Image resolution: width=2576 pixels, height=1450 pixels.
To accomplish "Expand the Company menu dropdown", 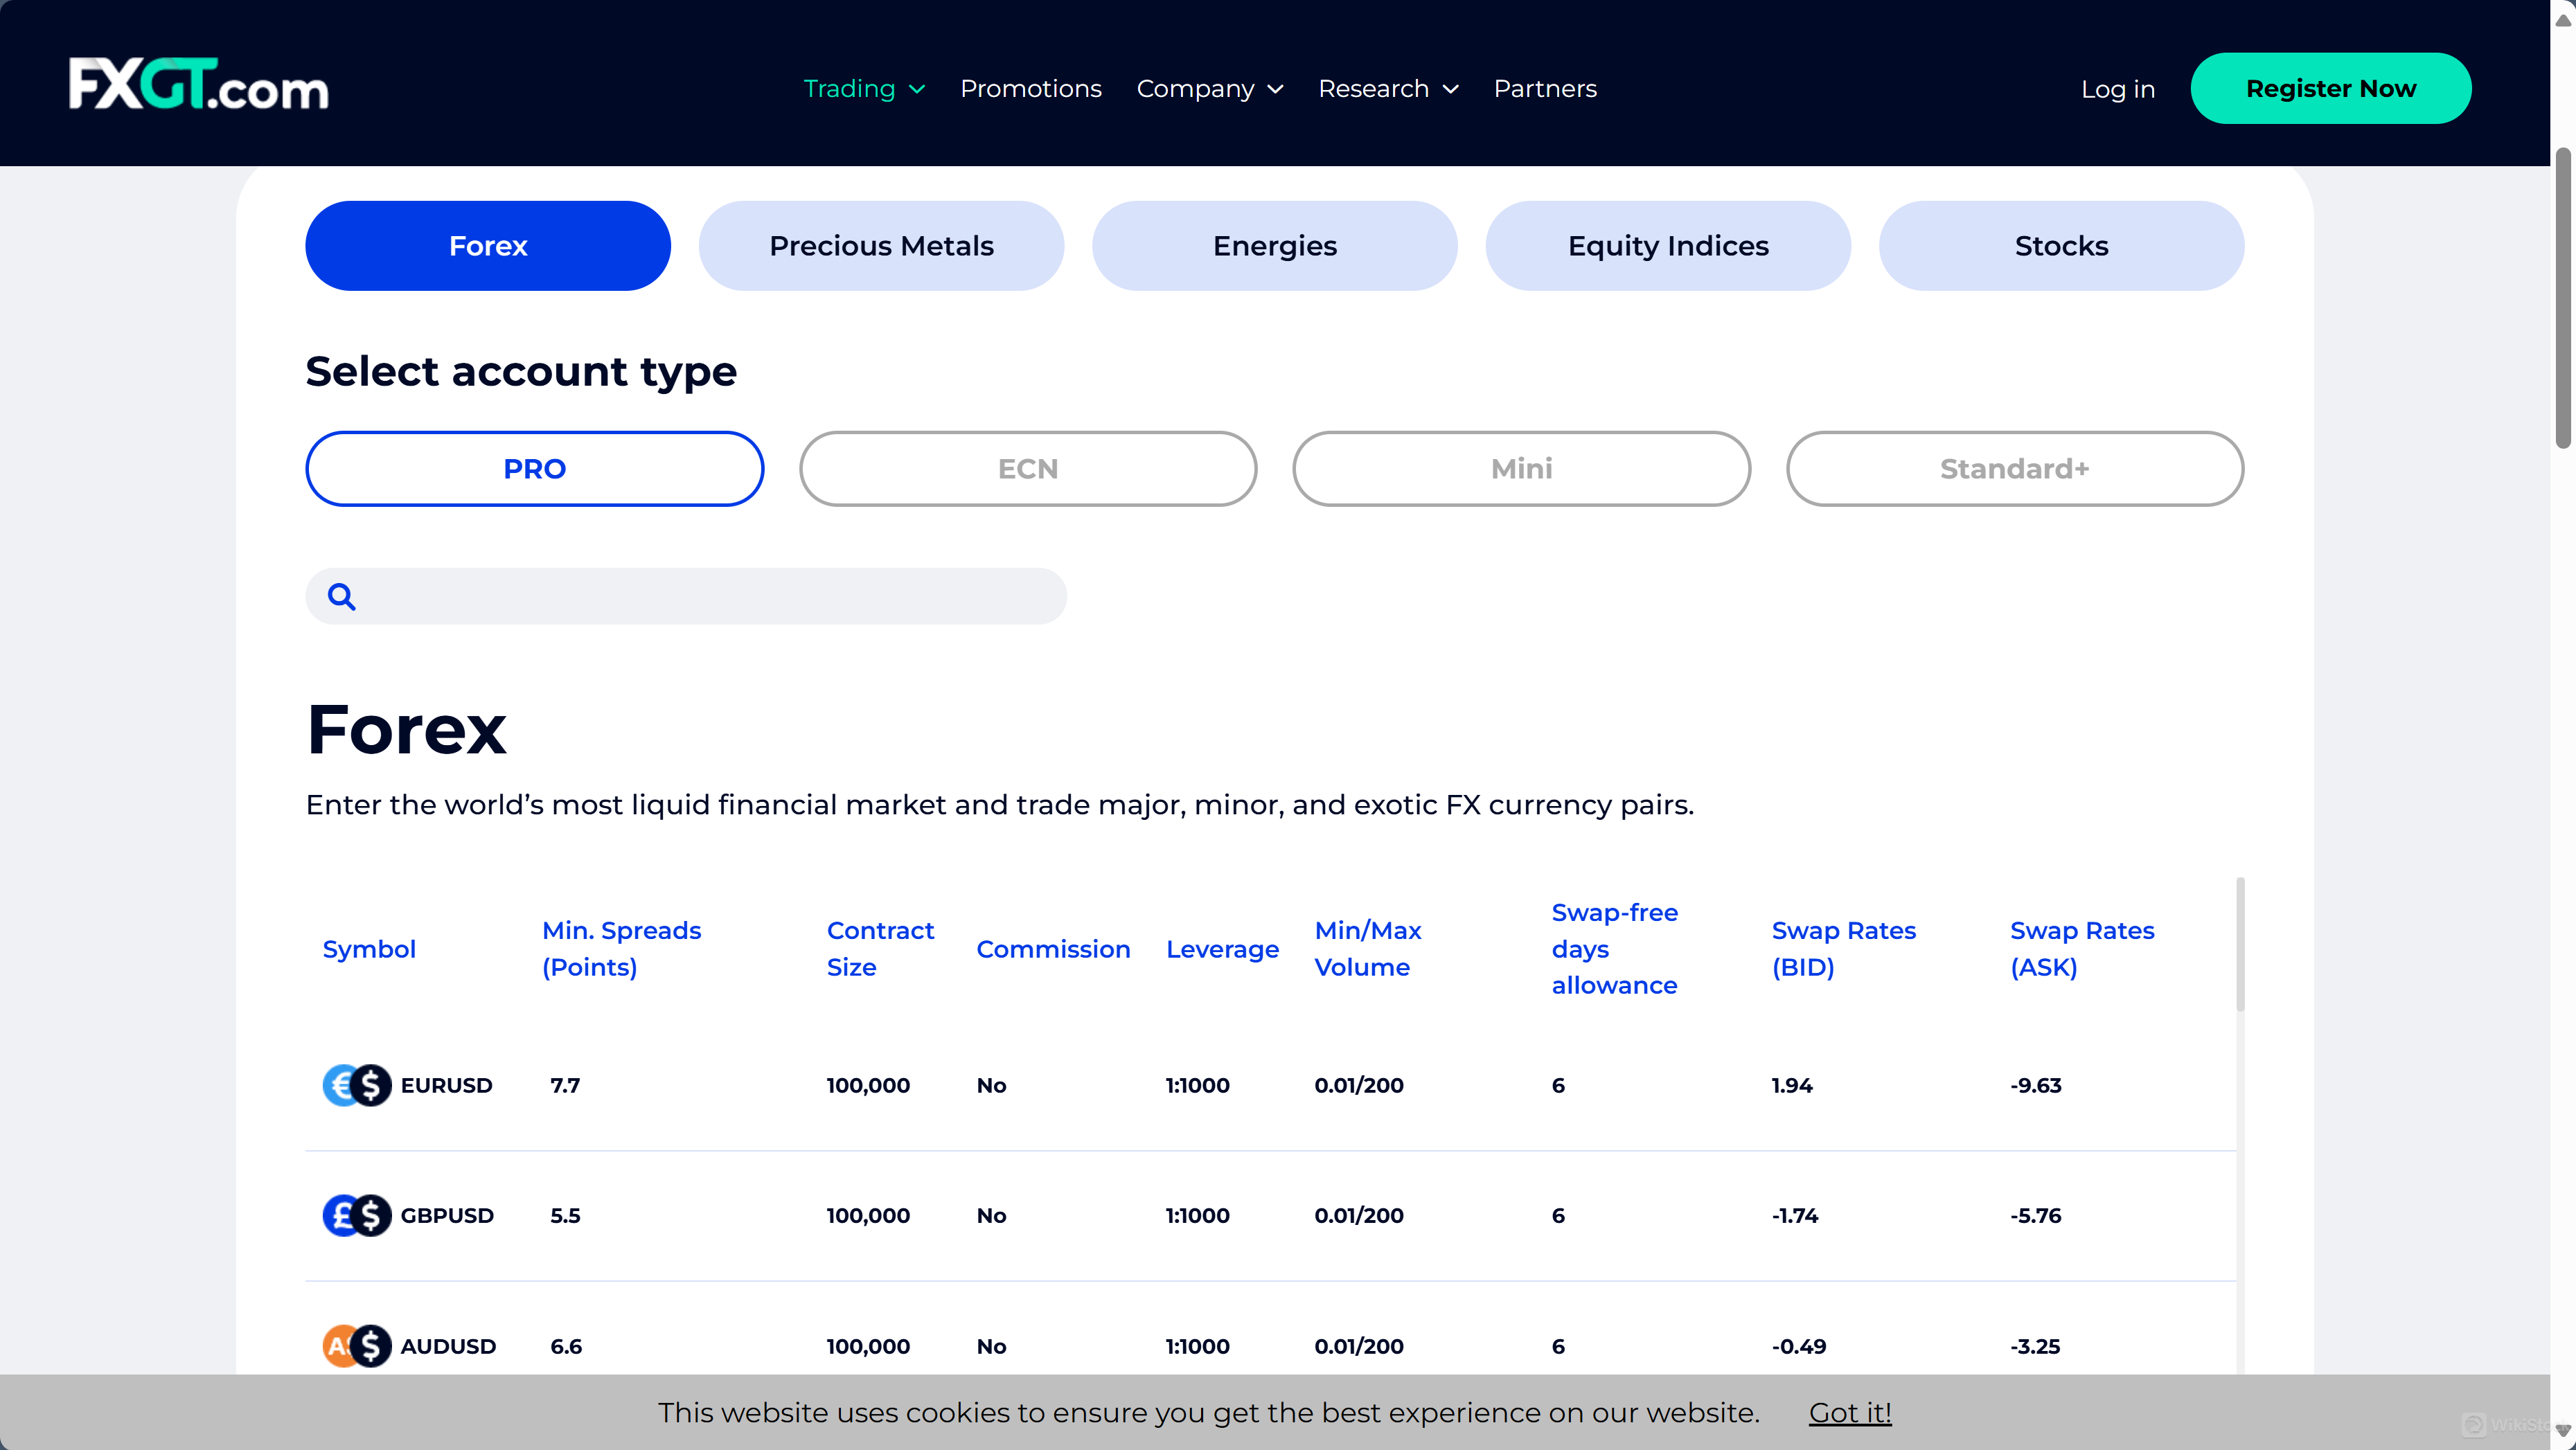I will (x=1209, y=89).
